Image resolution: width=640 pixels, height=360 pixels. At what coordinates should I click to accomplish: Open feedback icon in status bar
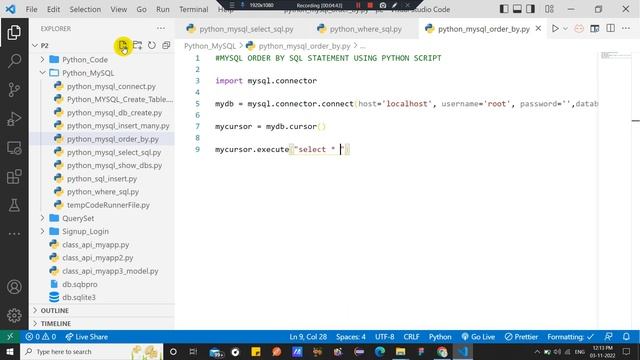point(608,337)
